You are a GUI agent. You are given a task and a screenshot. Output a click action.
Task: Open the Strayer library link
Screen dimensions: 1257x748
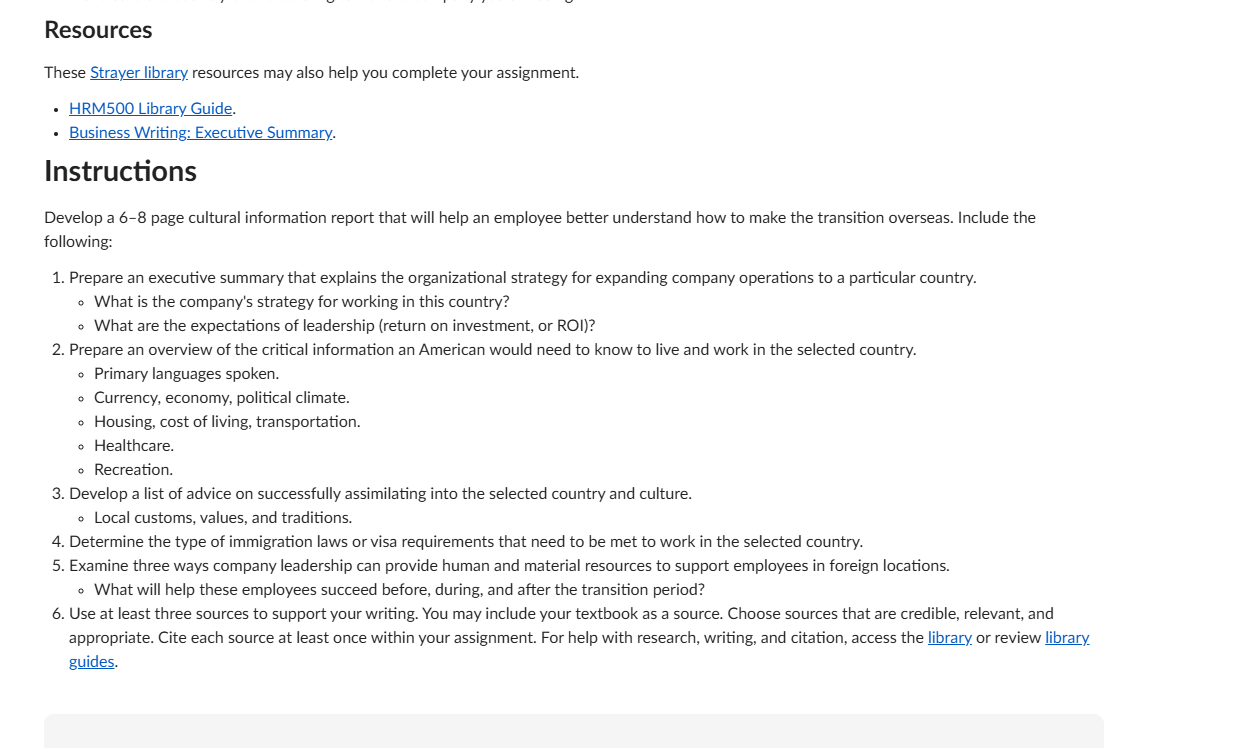click(139, 73)
